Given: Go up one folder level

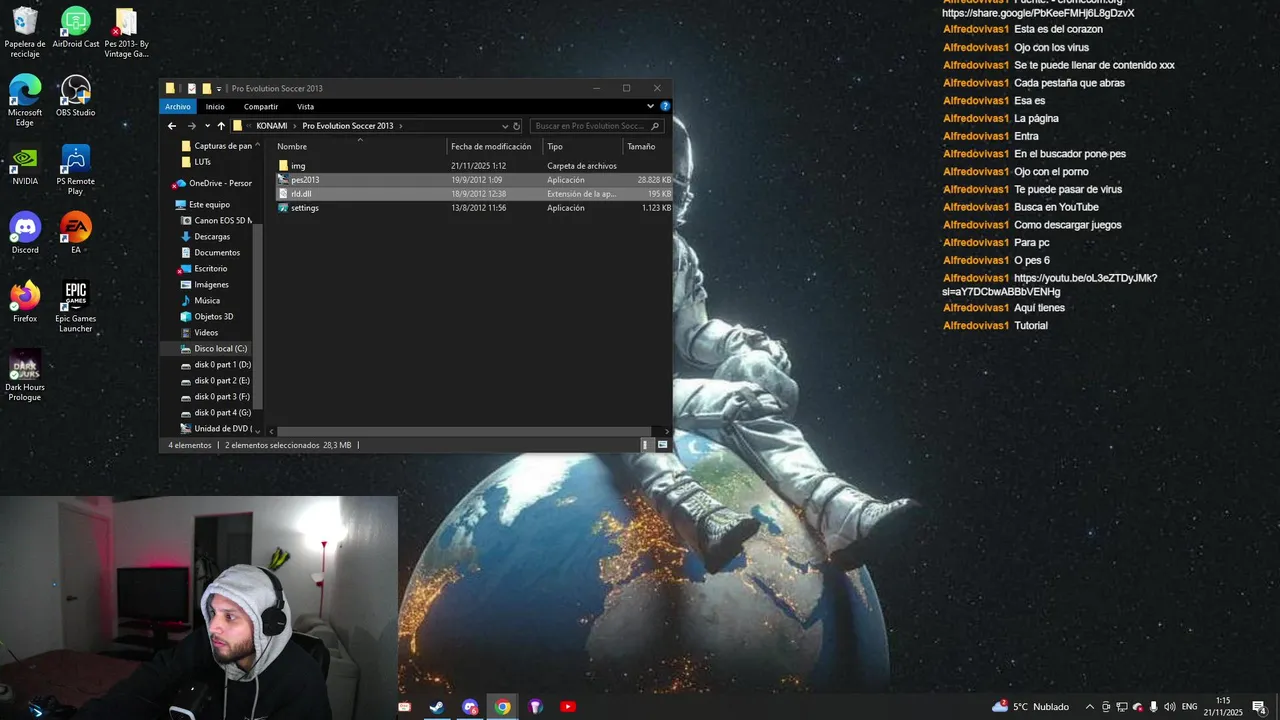Looking at the screenshot, I should [x=221, y=126].
